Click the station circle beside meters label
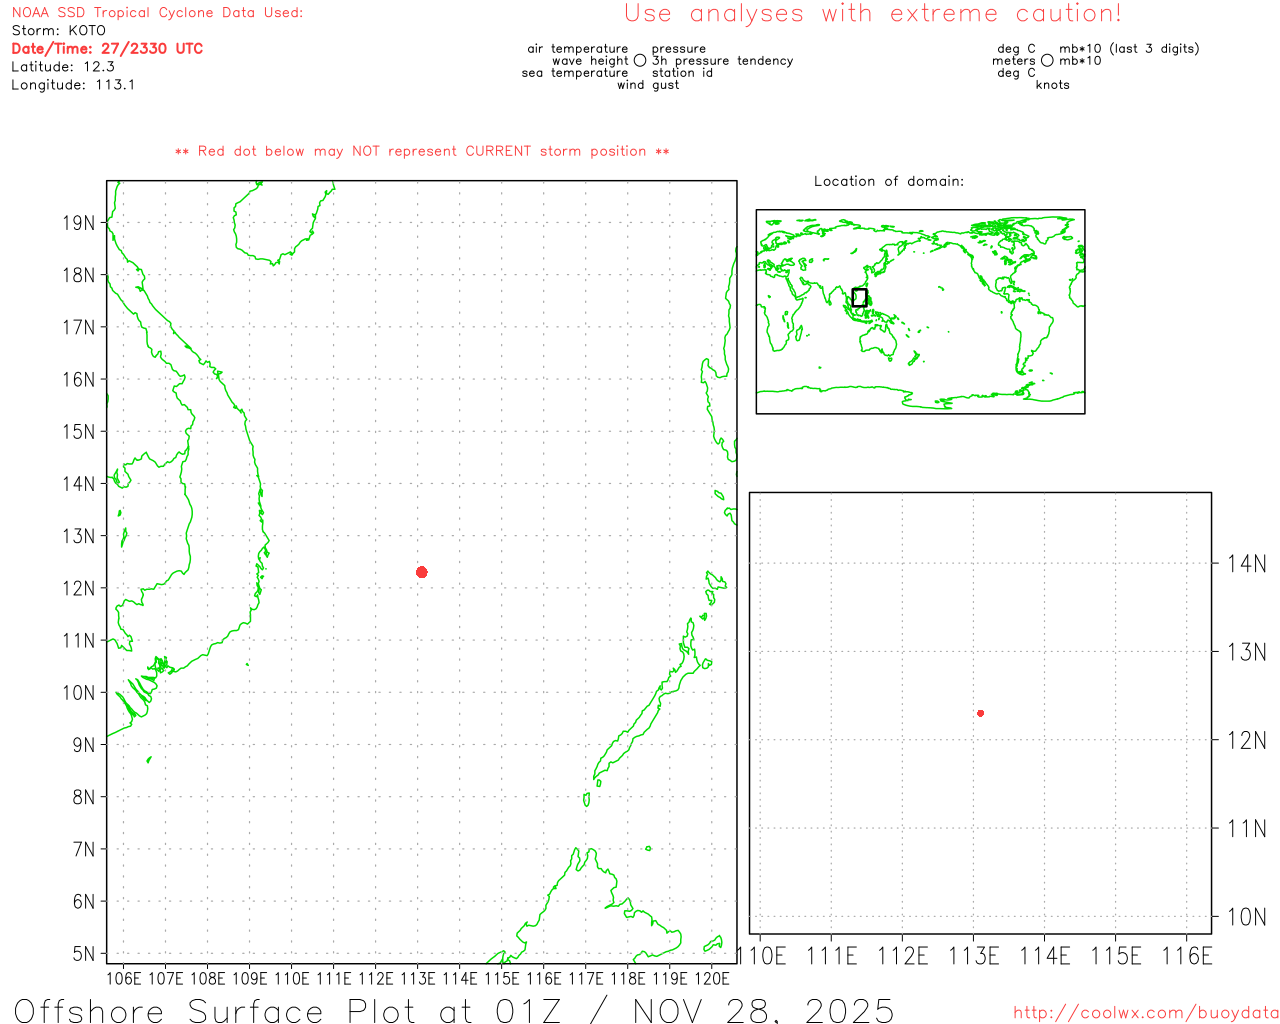 pos(1047,61)
